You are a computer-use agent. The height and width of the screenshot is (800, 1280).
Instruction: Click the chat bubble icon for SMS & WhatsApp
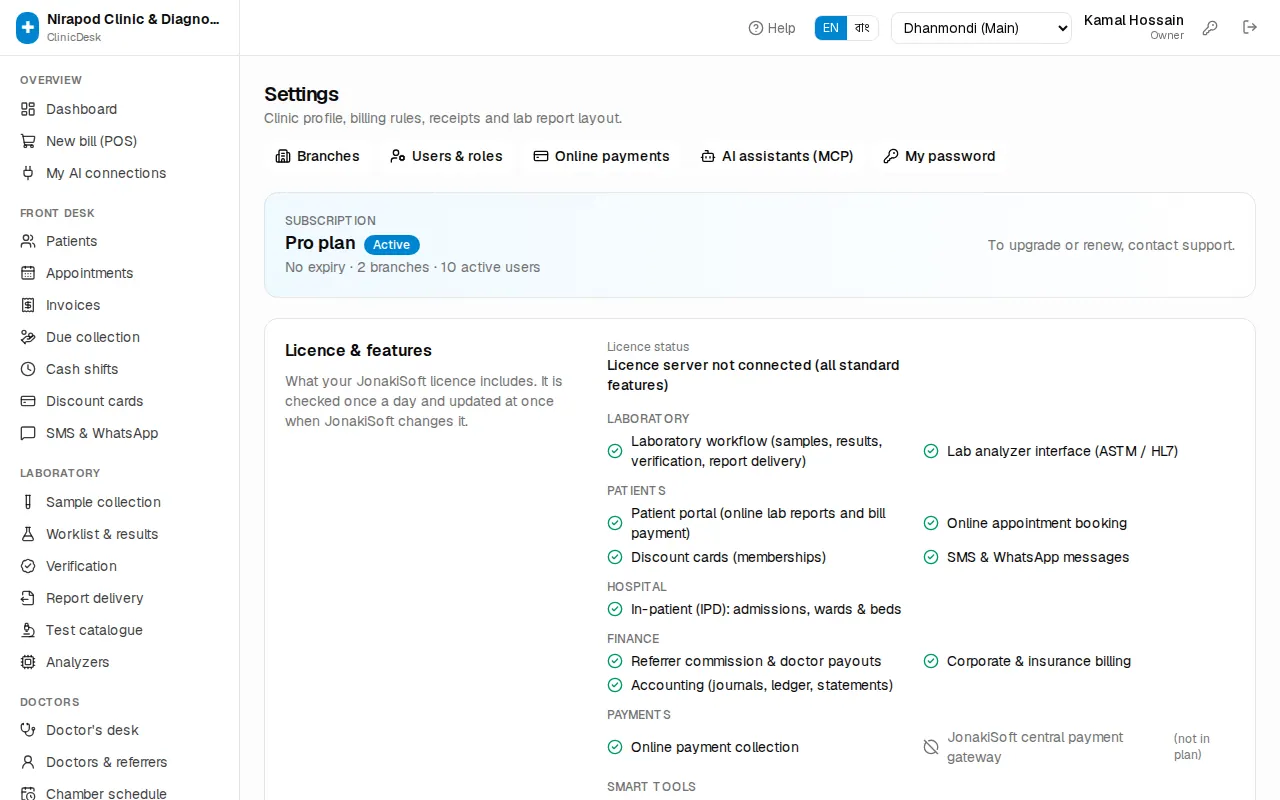28,433
